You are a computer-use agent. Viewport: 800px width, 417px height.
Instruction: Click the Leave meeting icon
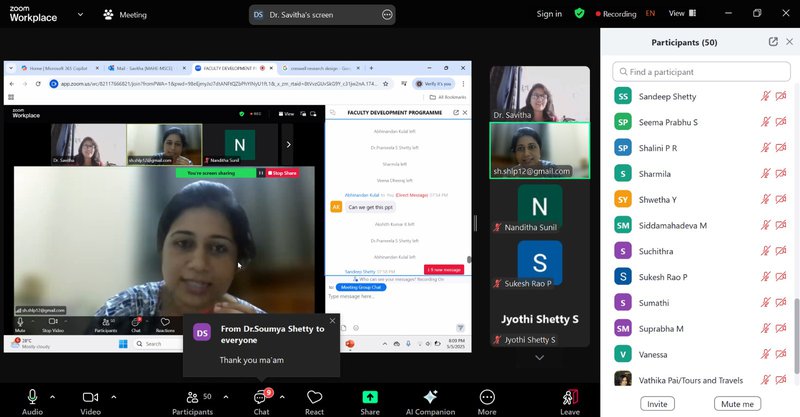click(570, 397)
